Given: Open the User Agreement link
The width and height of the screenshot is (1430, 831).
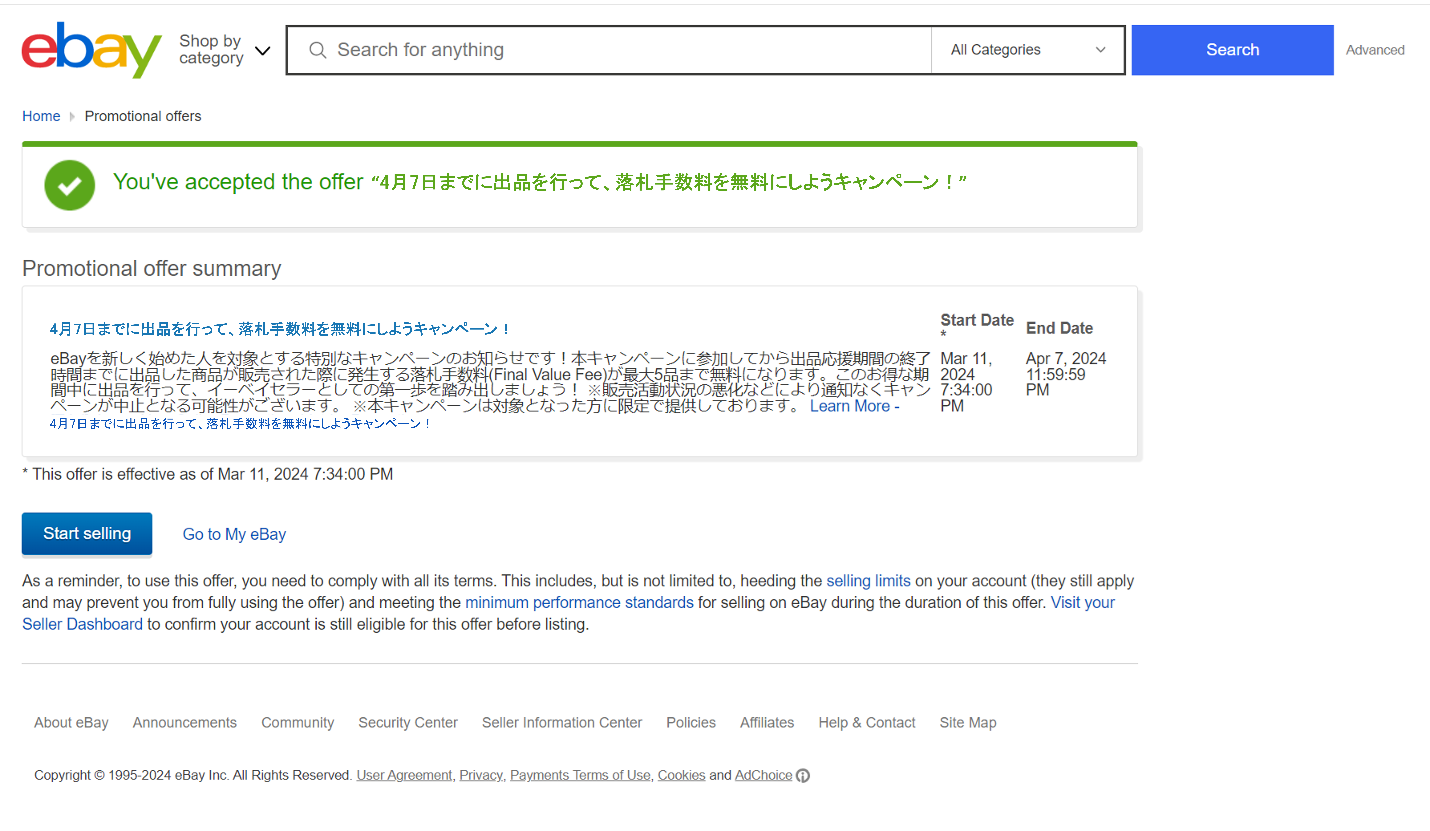Looking at the screenshot, I should pos(404,776).
